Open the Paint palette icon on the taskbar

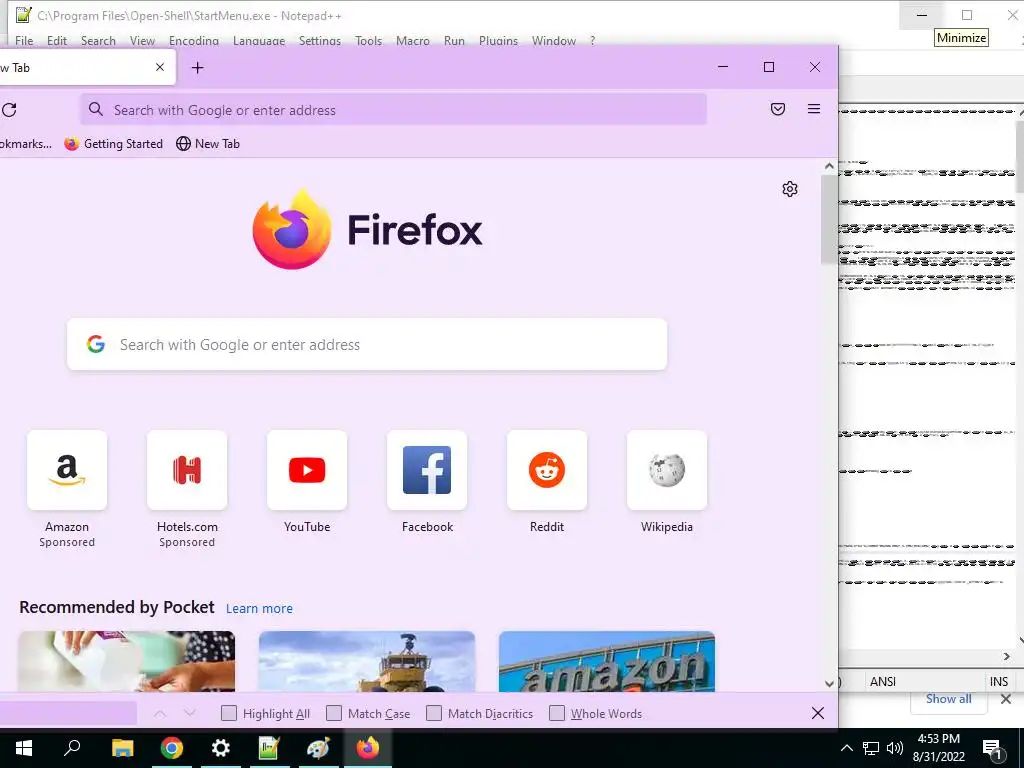(318, 748)
